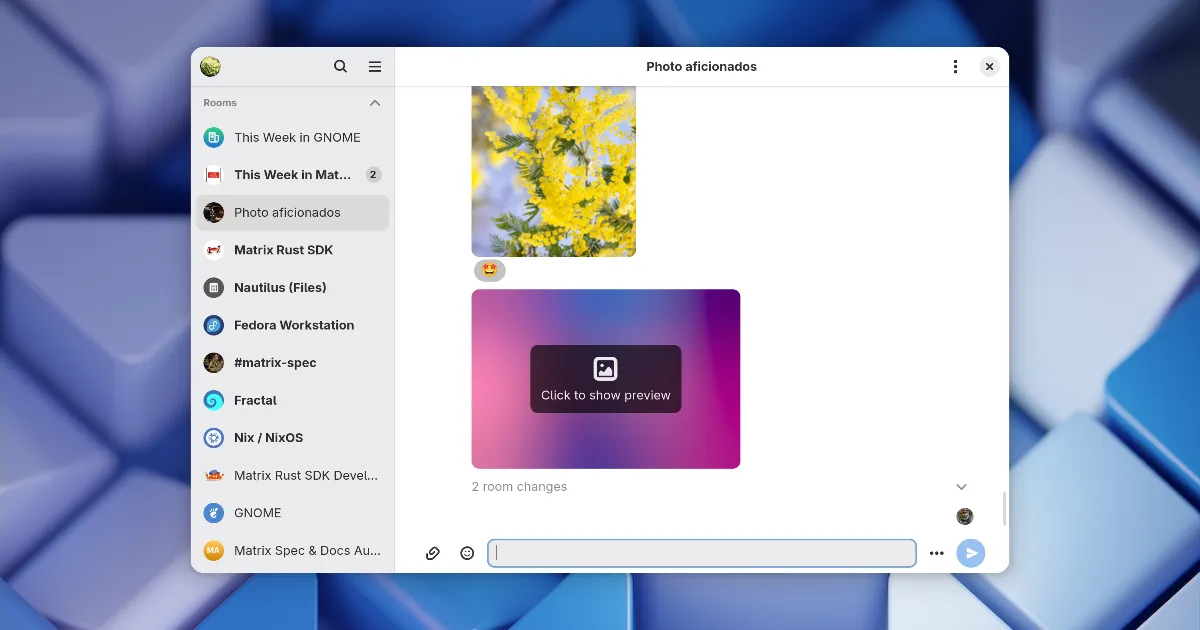Open the emoji picker
This screenshot has width=1200, height=630.
[x=467, y=553]
